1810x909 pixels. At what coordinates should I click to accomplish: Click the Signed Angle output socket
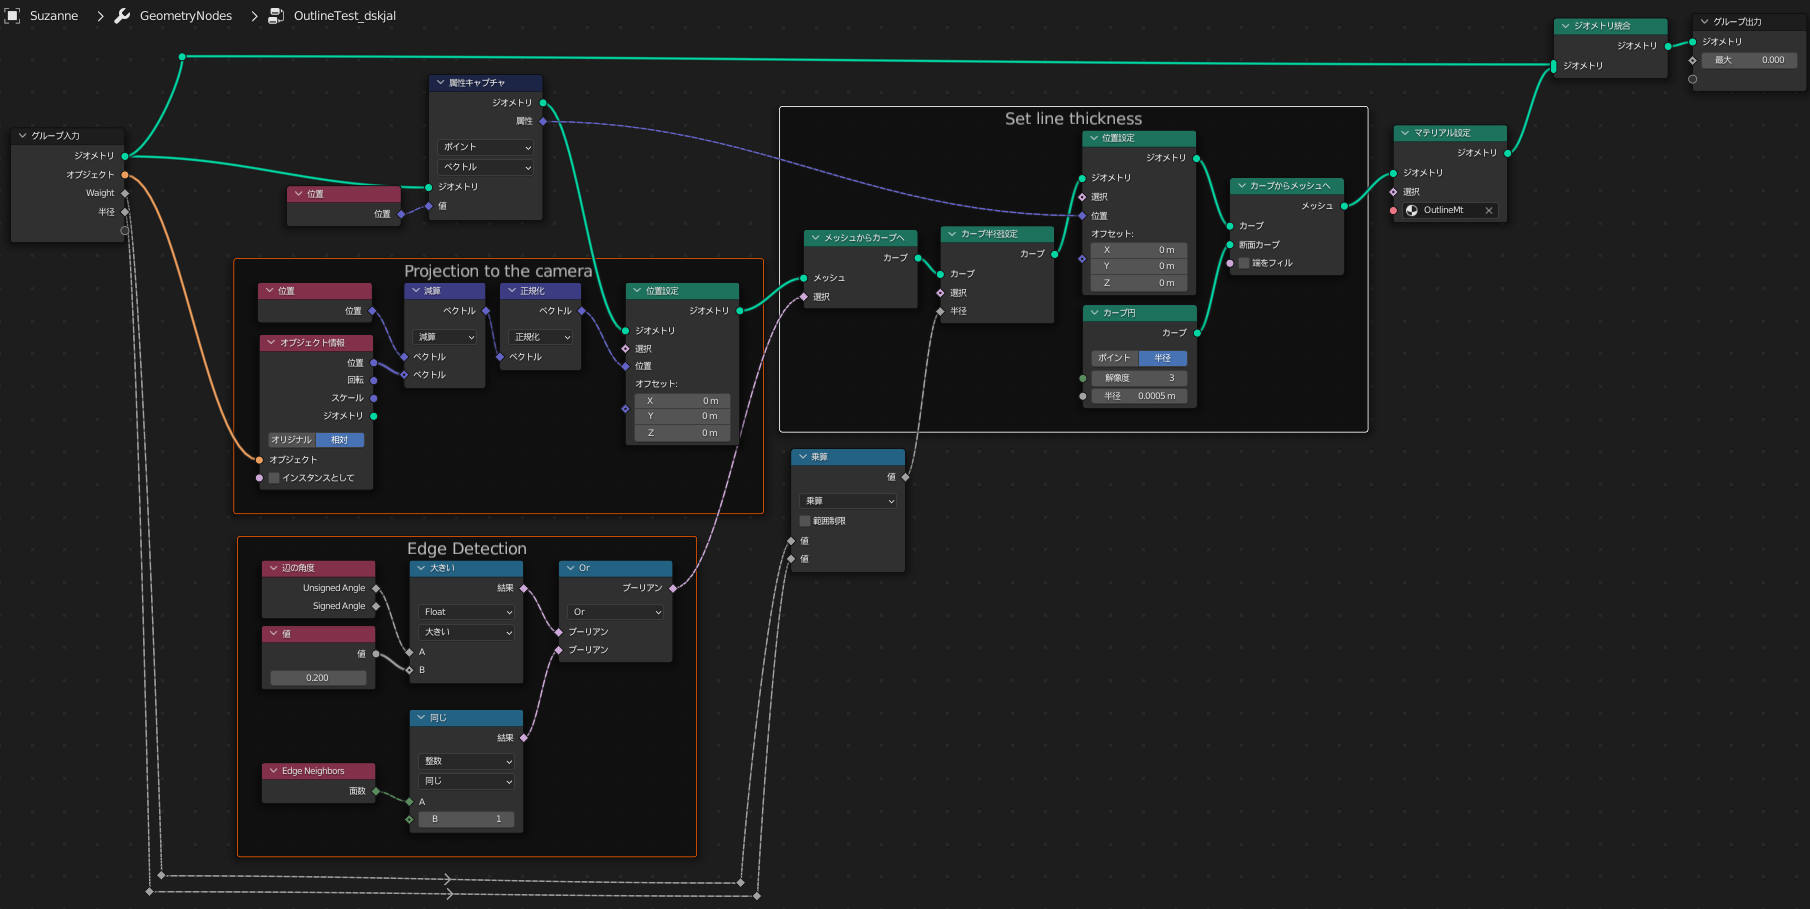click(x=376, y=606)
